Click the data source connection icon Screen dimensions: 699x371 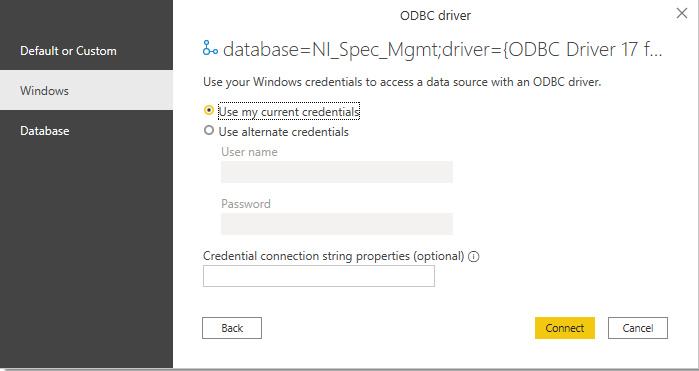210,48
